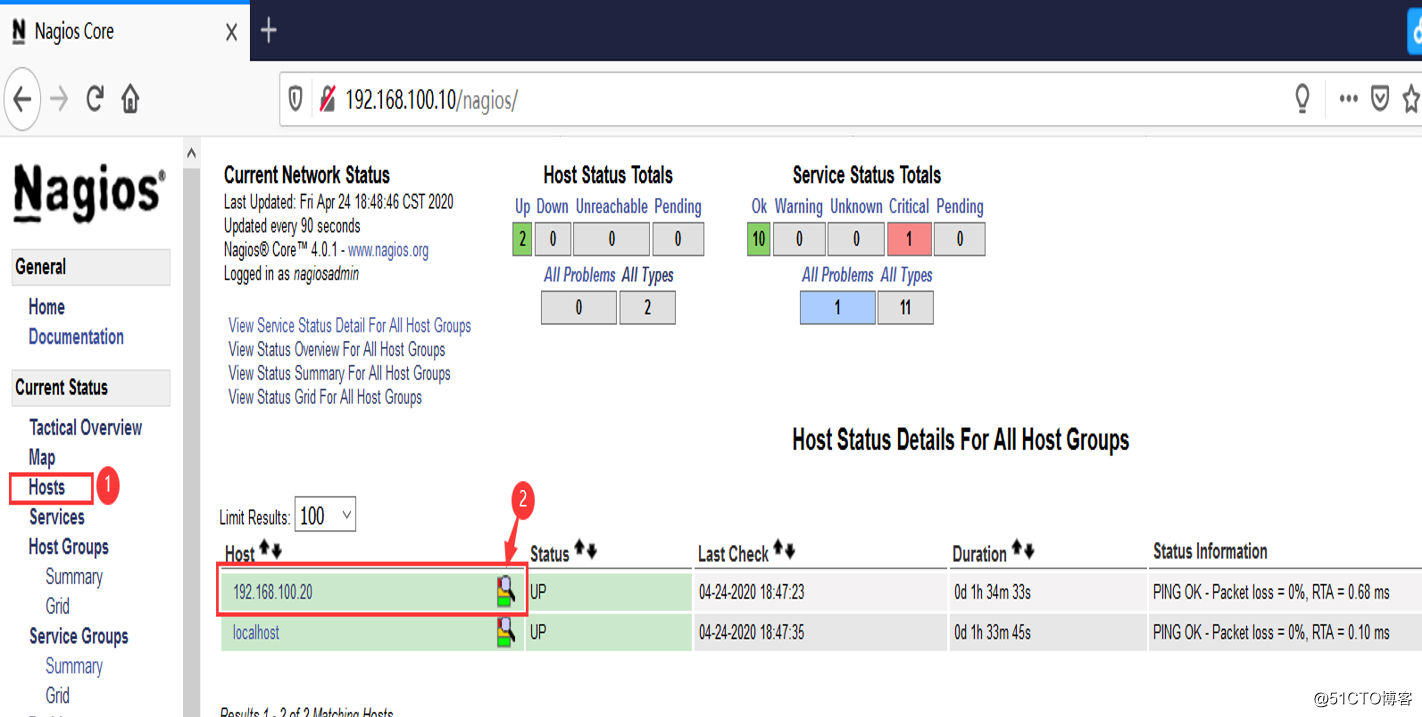1422x717 pixels.
Task: Click host totals Down header link
Action: (x=552, y=207)
